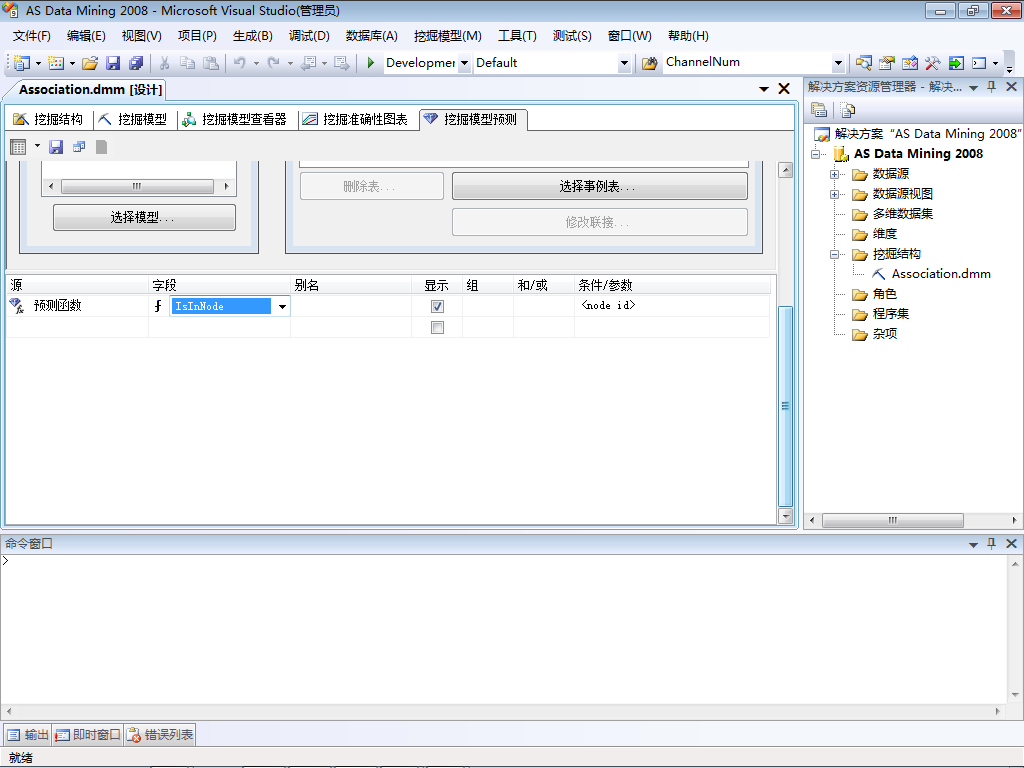Switch to the 挖掘模型 tab
Screen dimensions: 1024x768
133,119
